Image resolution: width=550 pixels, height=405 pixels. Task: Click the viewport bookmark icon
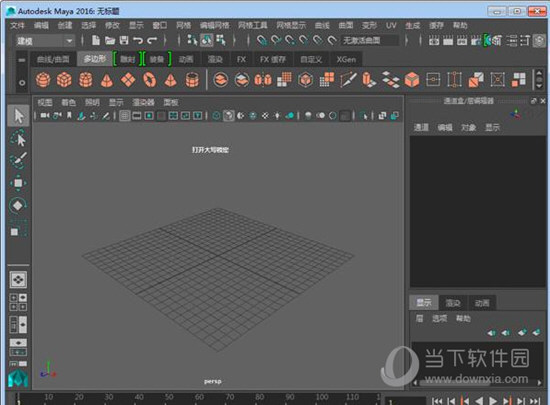(x=69, y=115)
